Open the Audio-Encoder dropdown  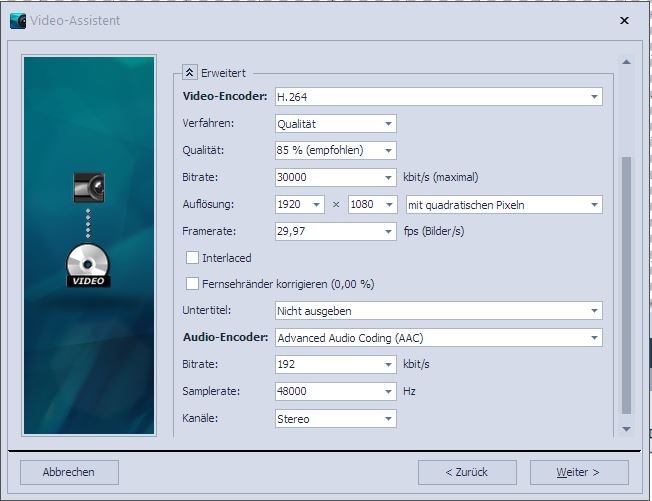point(439,338)
